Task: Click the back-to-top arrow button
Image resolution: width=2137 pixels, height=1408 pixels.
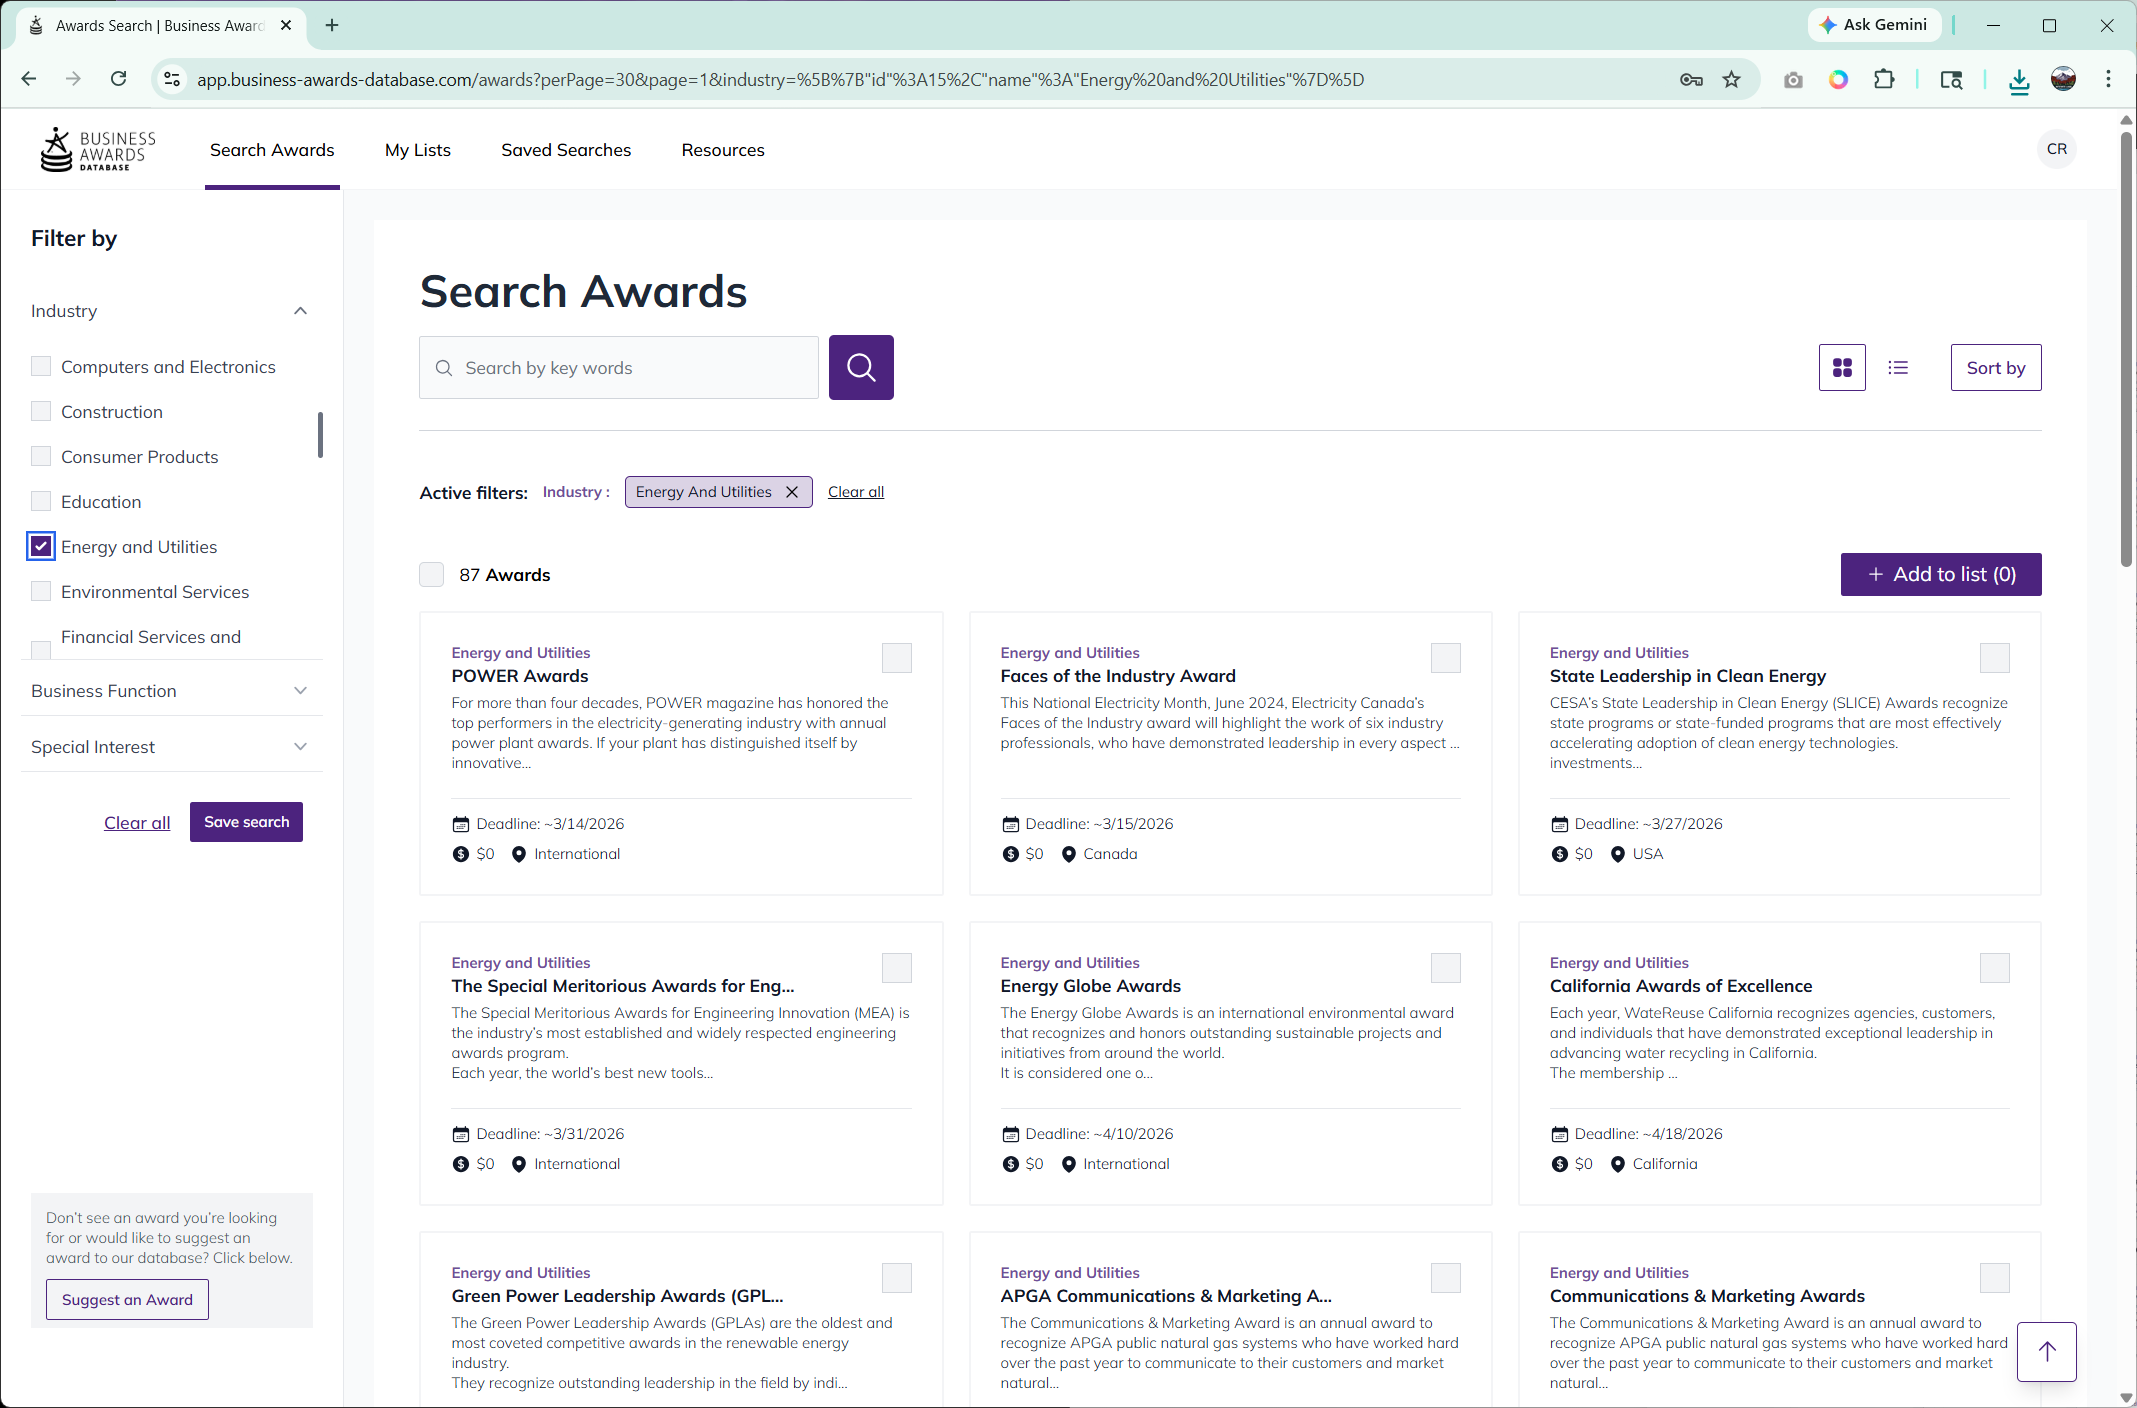Action: [2046, 1352]
